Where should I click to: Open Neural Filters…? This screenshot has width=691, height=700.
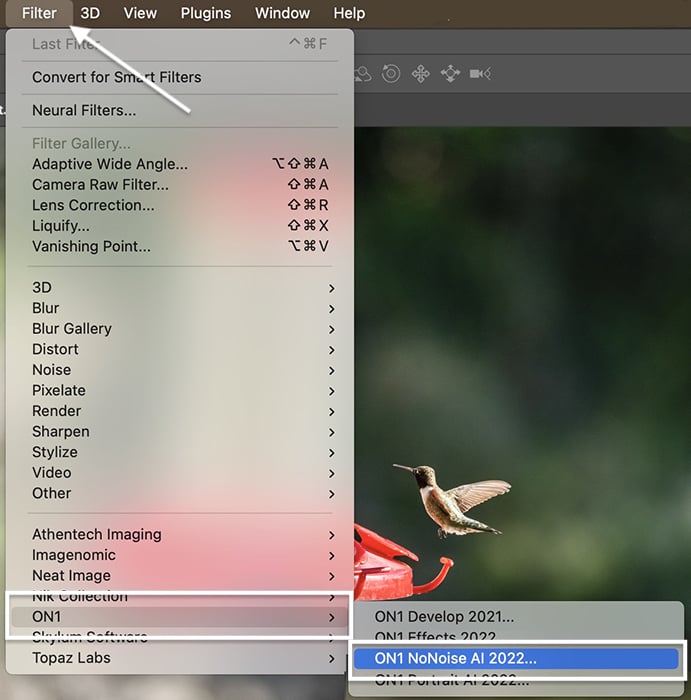180,110
